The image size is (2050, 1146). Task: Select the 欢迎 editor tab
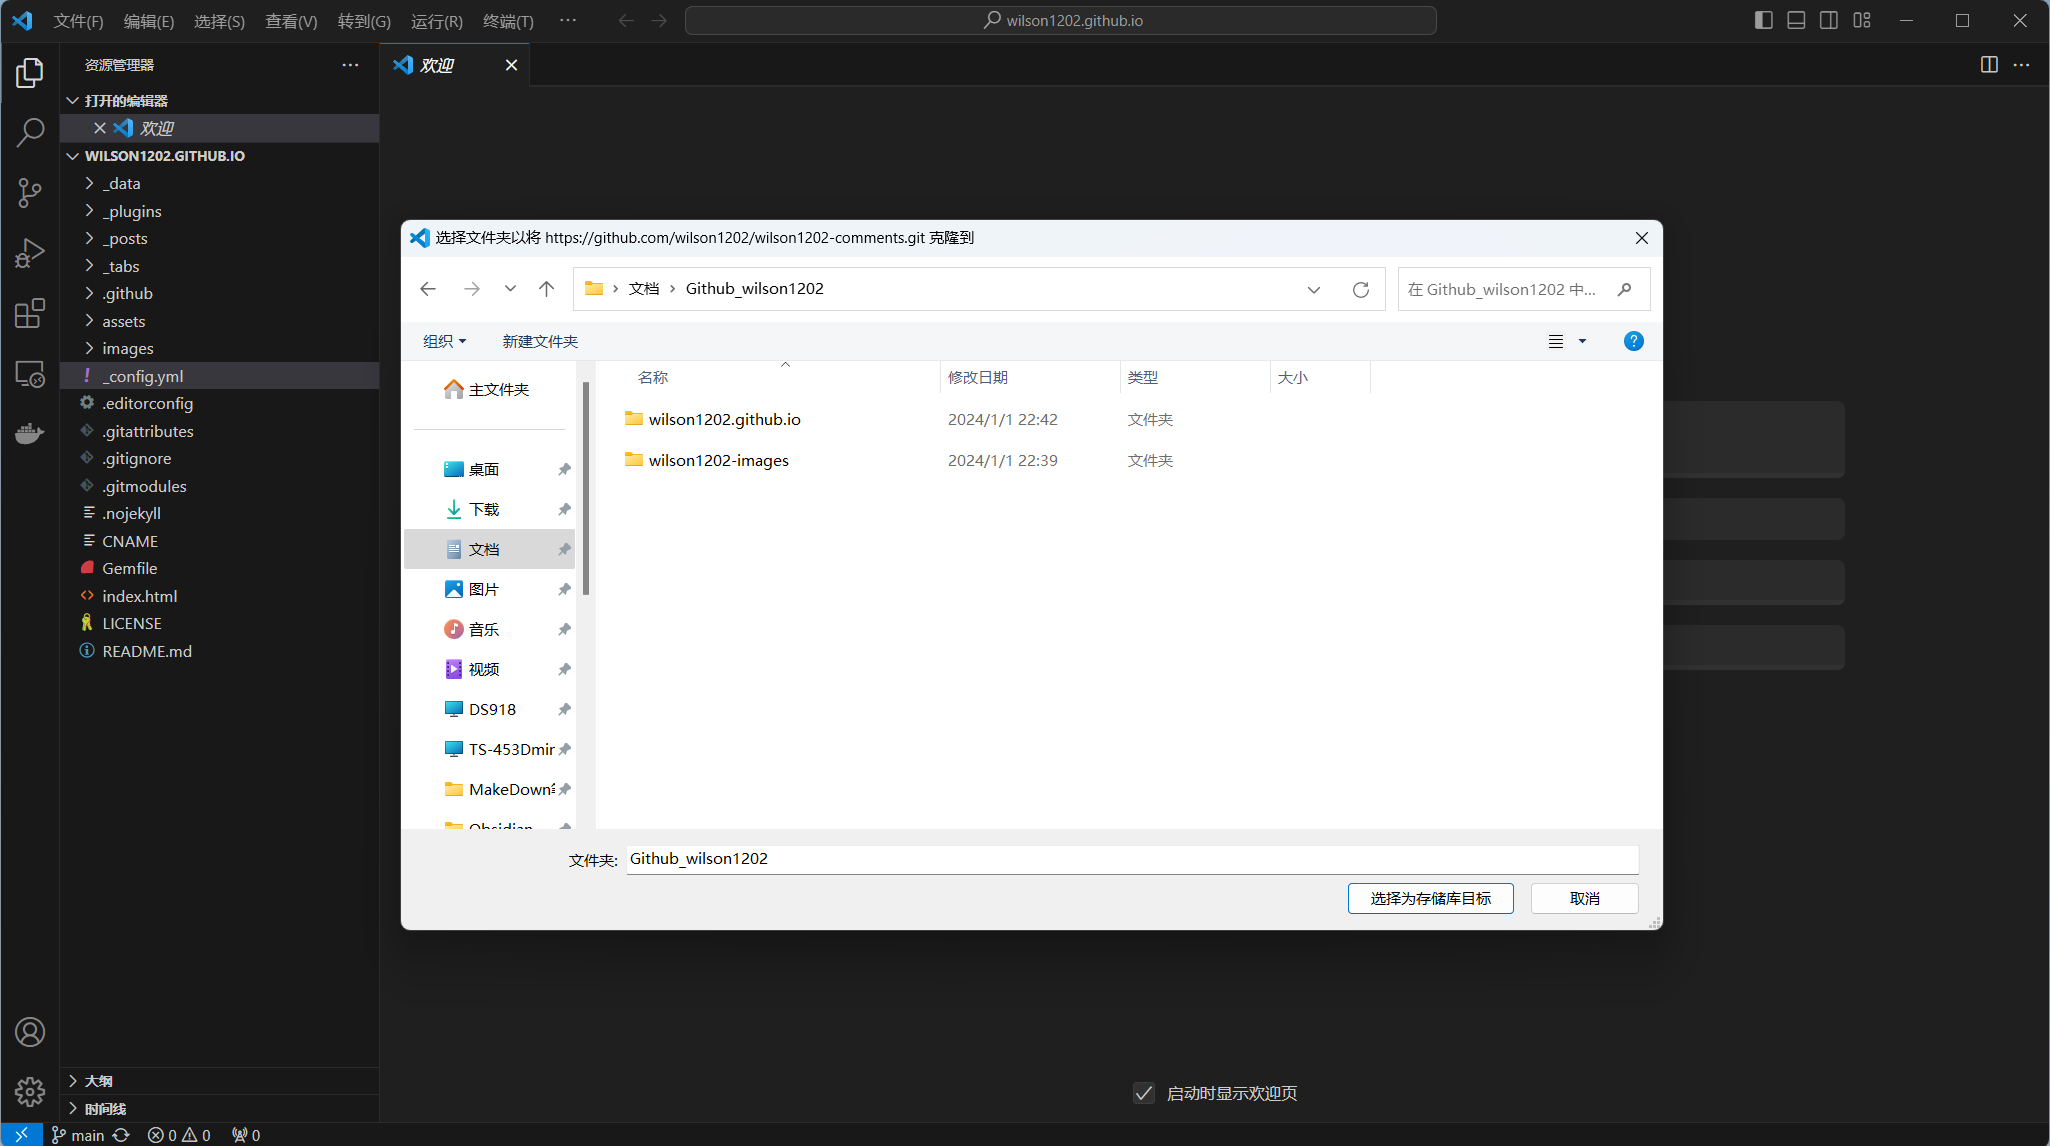click(437, 65)
